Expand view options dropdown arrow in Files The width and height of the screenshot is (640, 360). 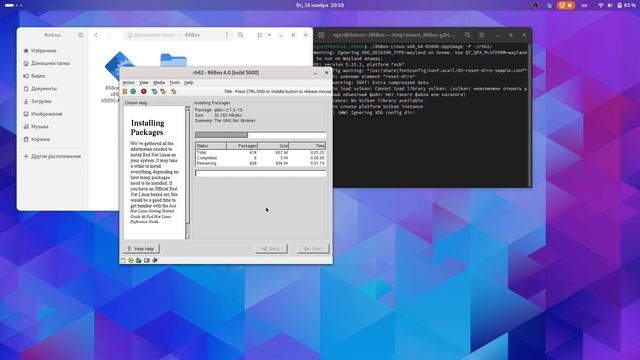269,35
